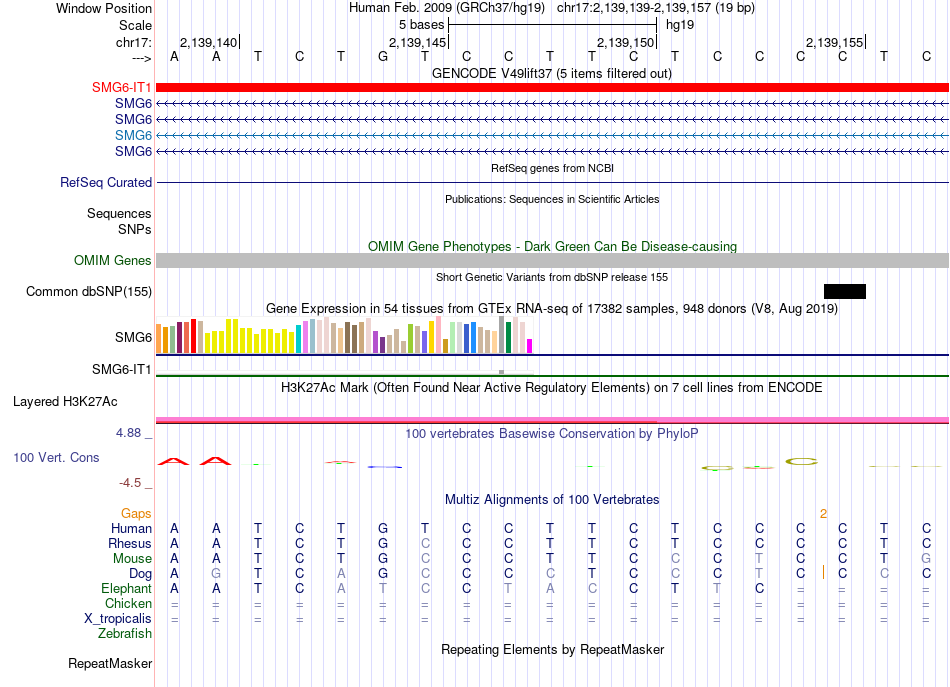Click the Layered H3K27Ac label
Viewport: 950px width, 687px height.
tap(65, 402)
